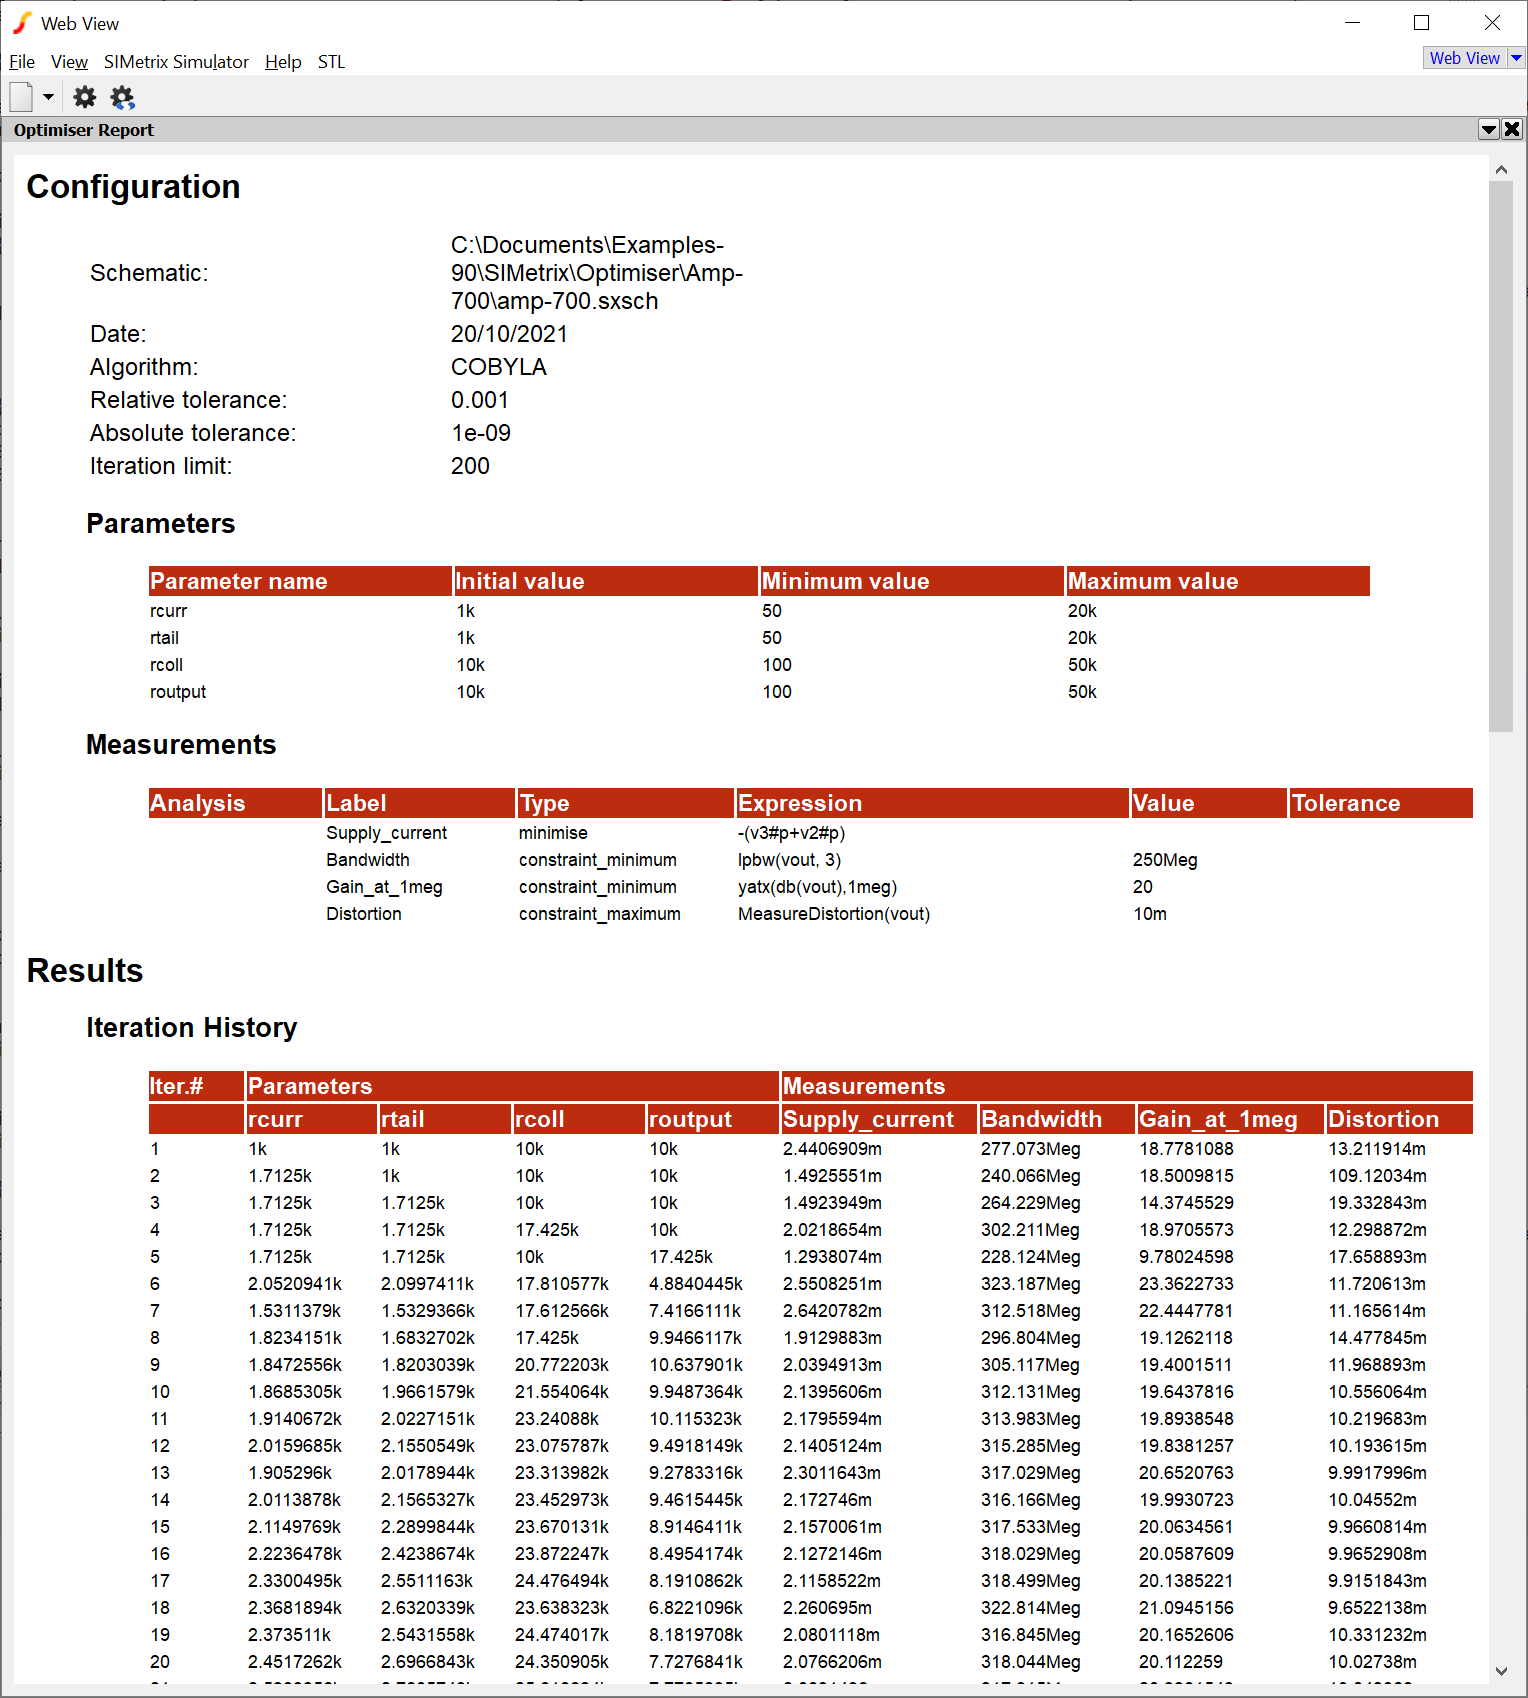1528x1698 pixels.
Task: Click the scrollbar down arrow
Action: tap(1501, 1670)
